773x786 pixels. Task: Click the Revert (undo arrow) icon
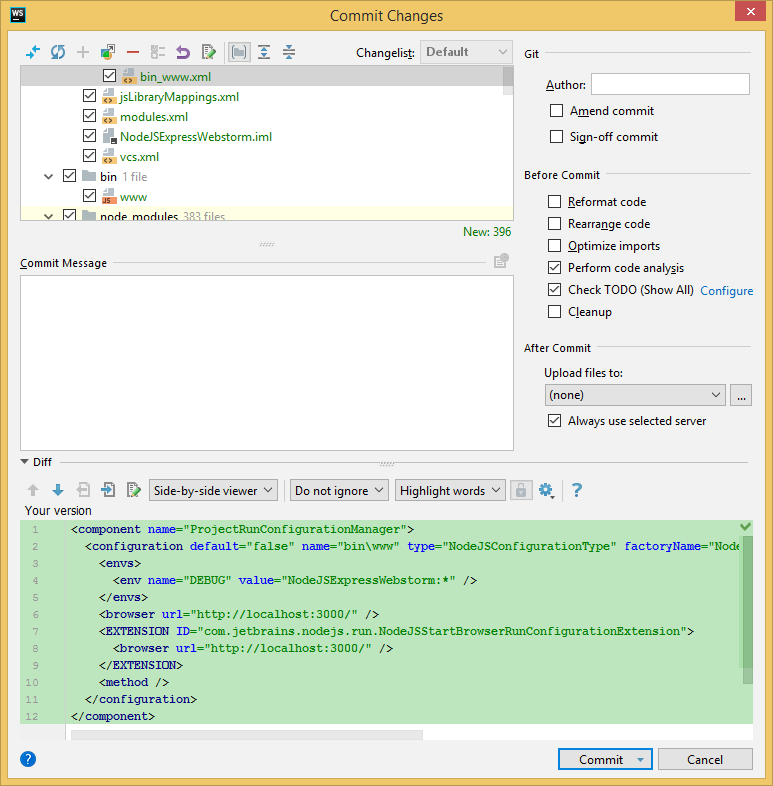click(x=183, y=52)
